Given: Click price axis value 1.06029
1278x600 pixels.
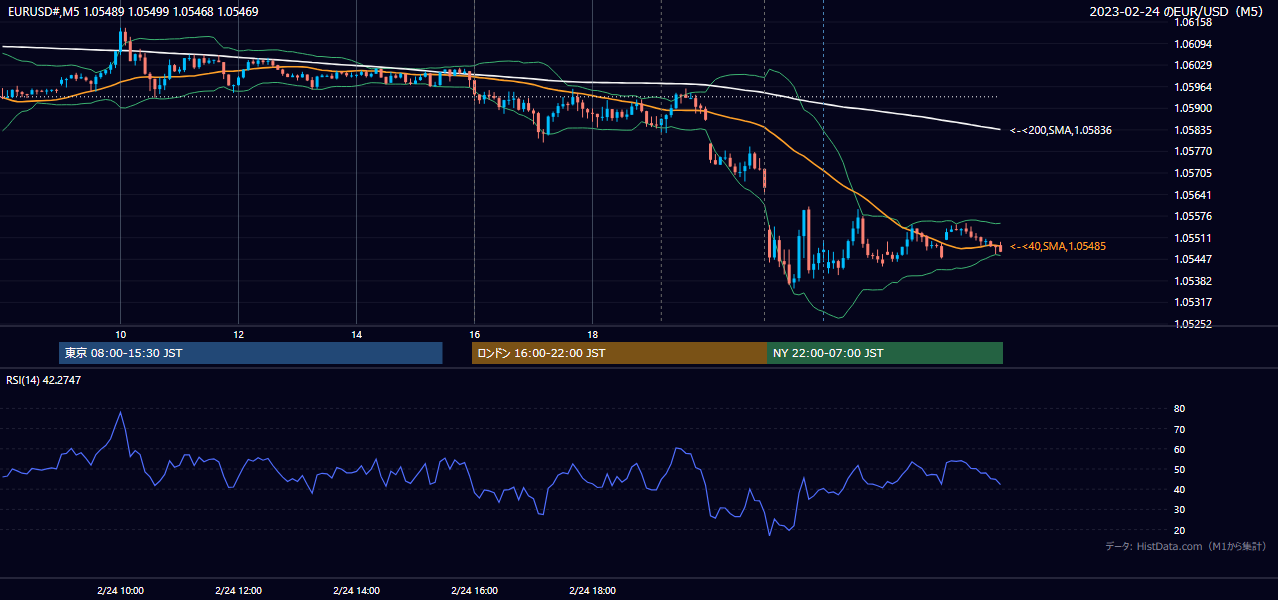Looking at the screenshot, I should click(x=1193, y=65).
